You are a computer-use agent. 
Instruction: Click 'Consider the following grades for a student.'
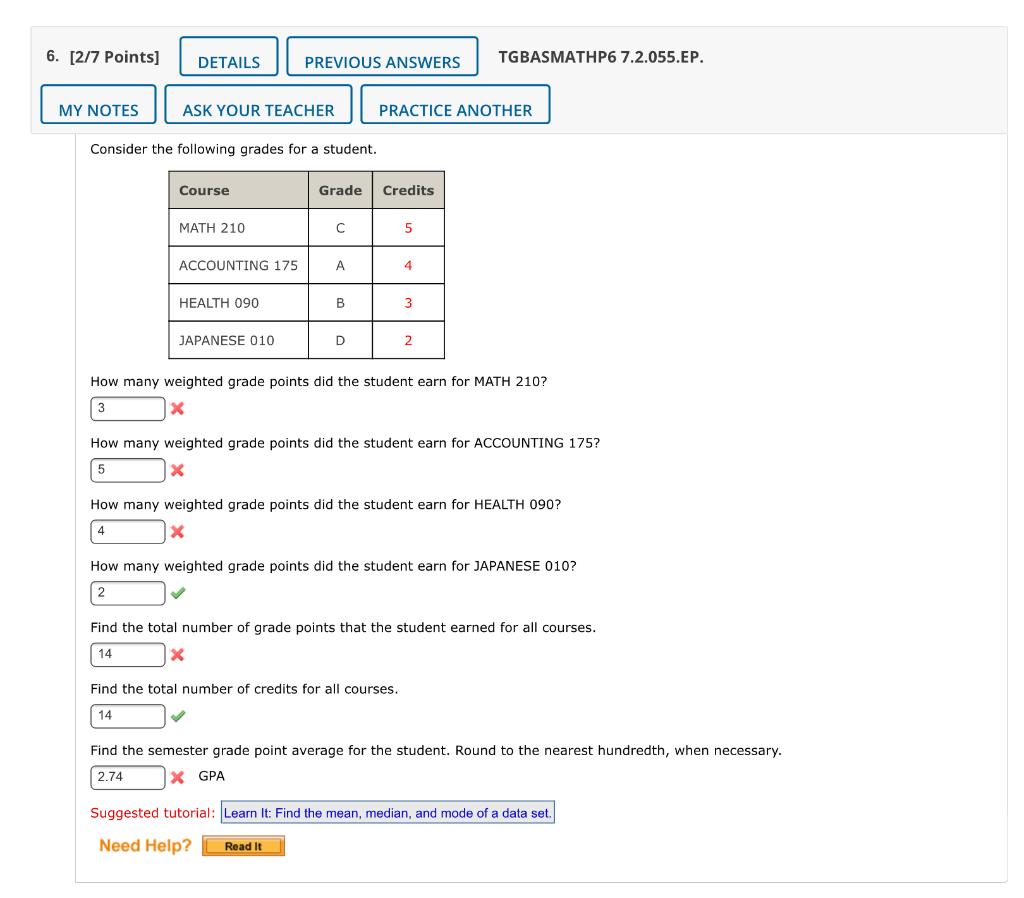[233, 149]
